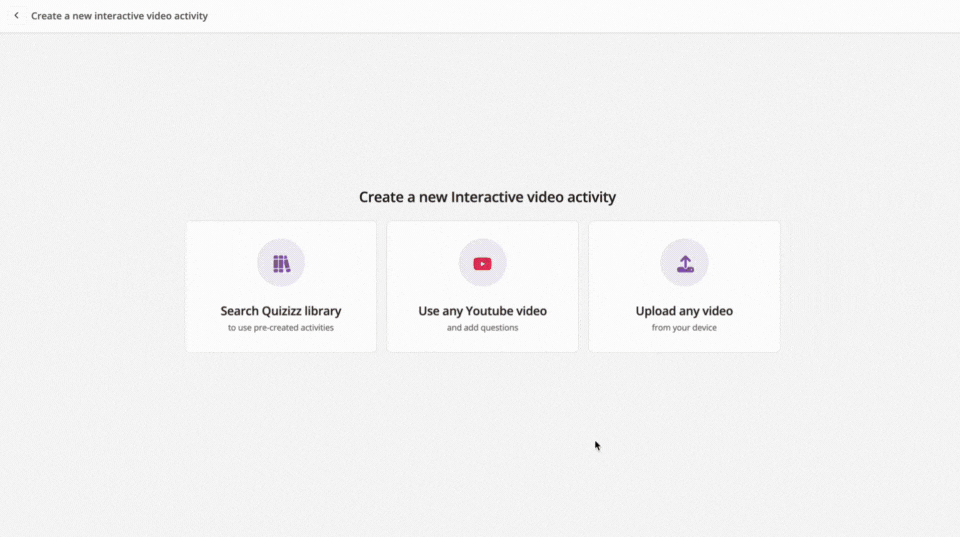Image resolution: width=960 pixels, height=537 pixels.
Task: Click the centered 'Create a new Interactive video activity' heading
Action: 487,197
